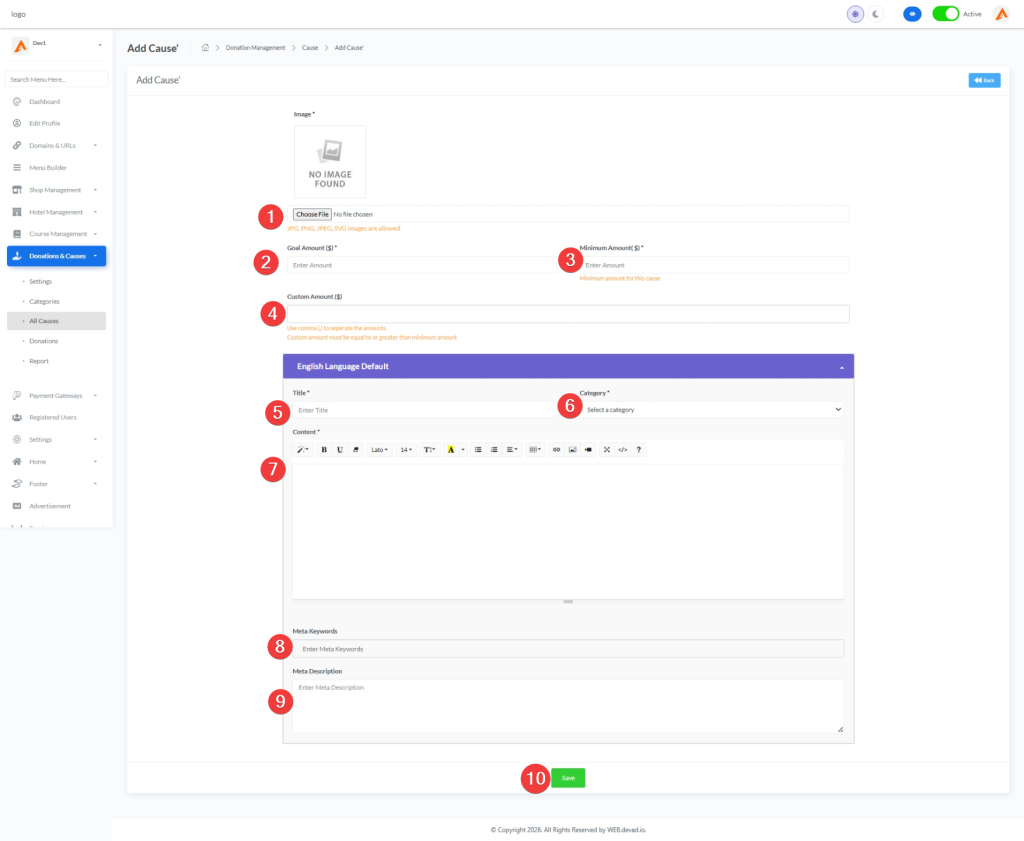Toggle the green Active switch
Viewport: 1024px width, 841px height.
945,14
